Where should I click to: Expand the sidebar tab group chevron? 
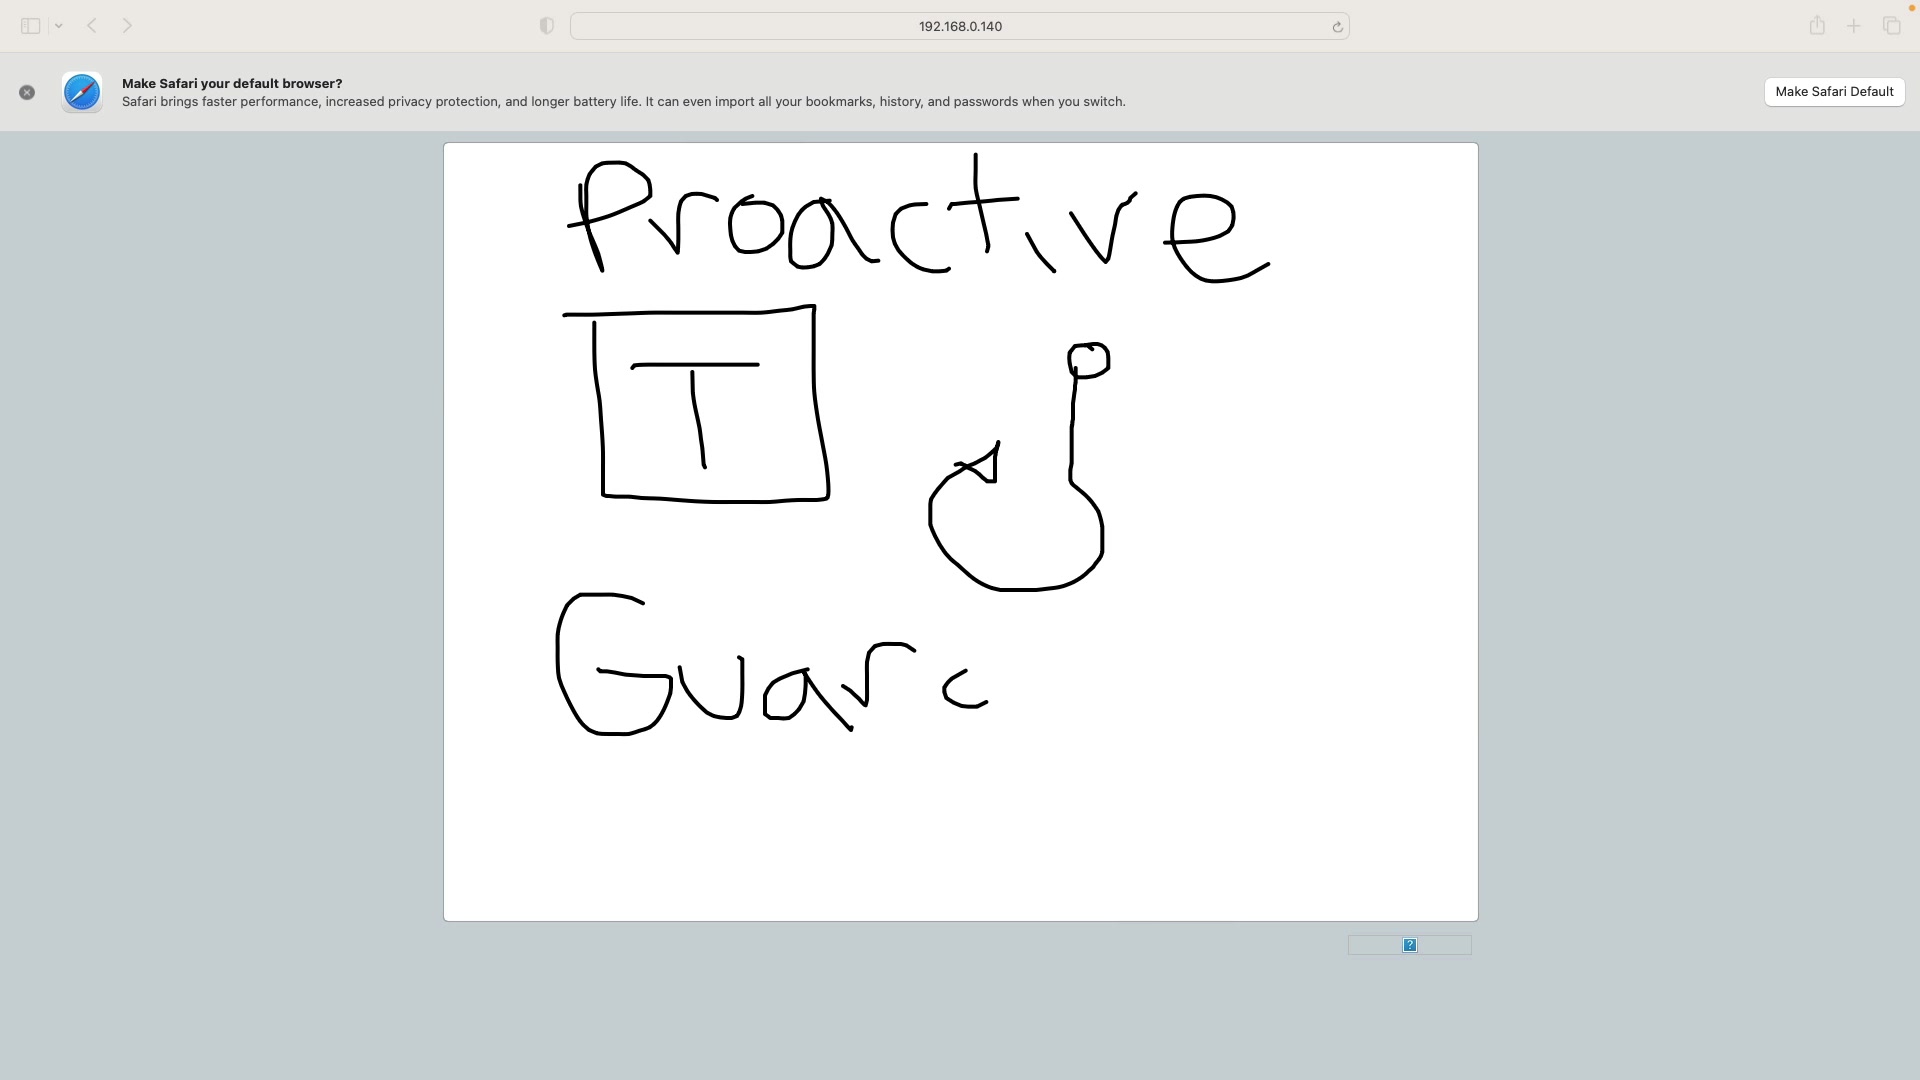point(59,26)
